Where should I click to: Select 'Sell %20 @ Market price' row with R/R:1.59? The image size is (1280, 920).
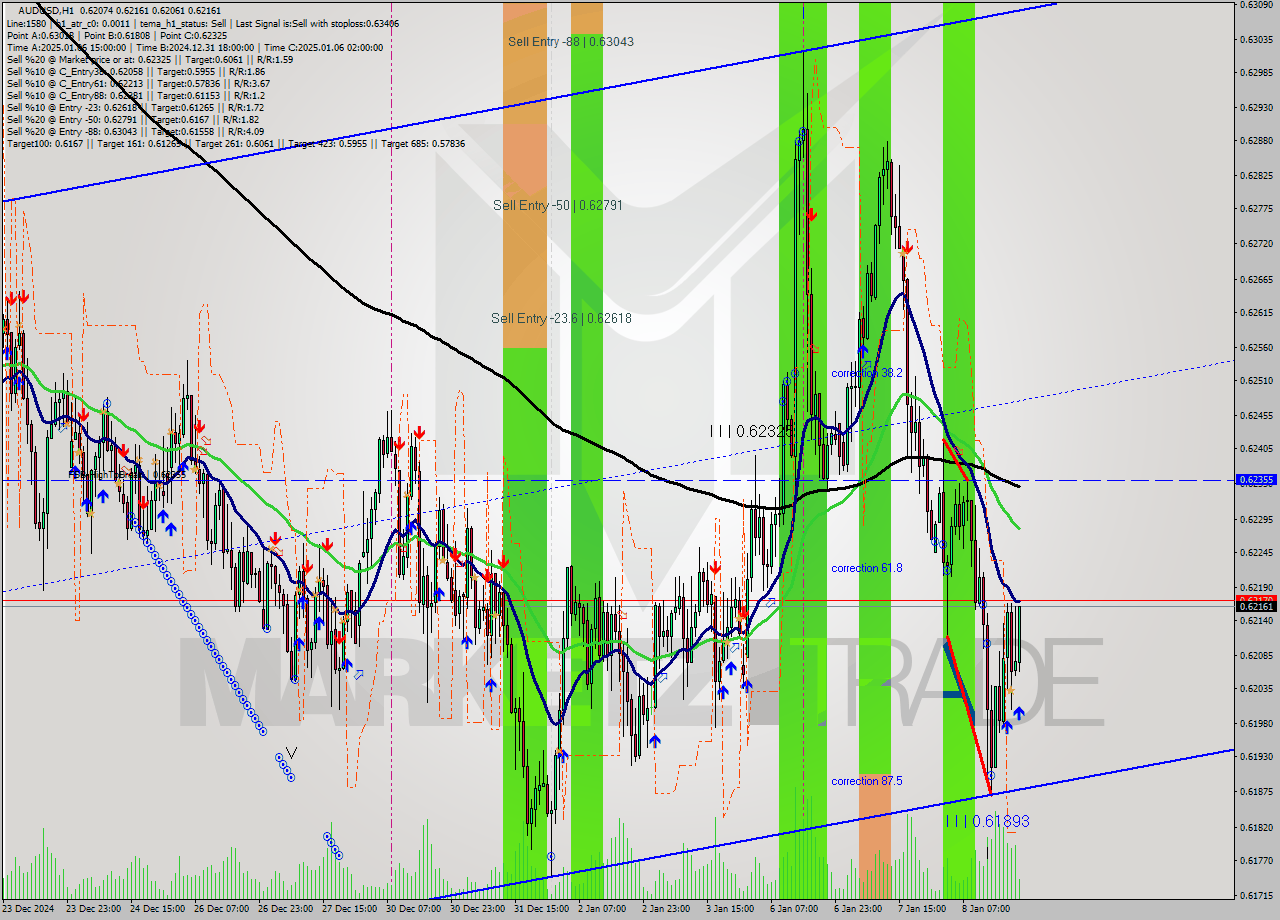point(150,60)
